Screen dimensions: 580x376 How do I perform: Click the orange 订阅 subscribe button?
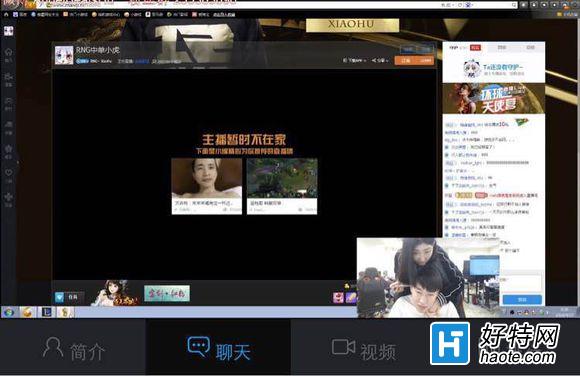[414, 60]
